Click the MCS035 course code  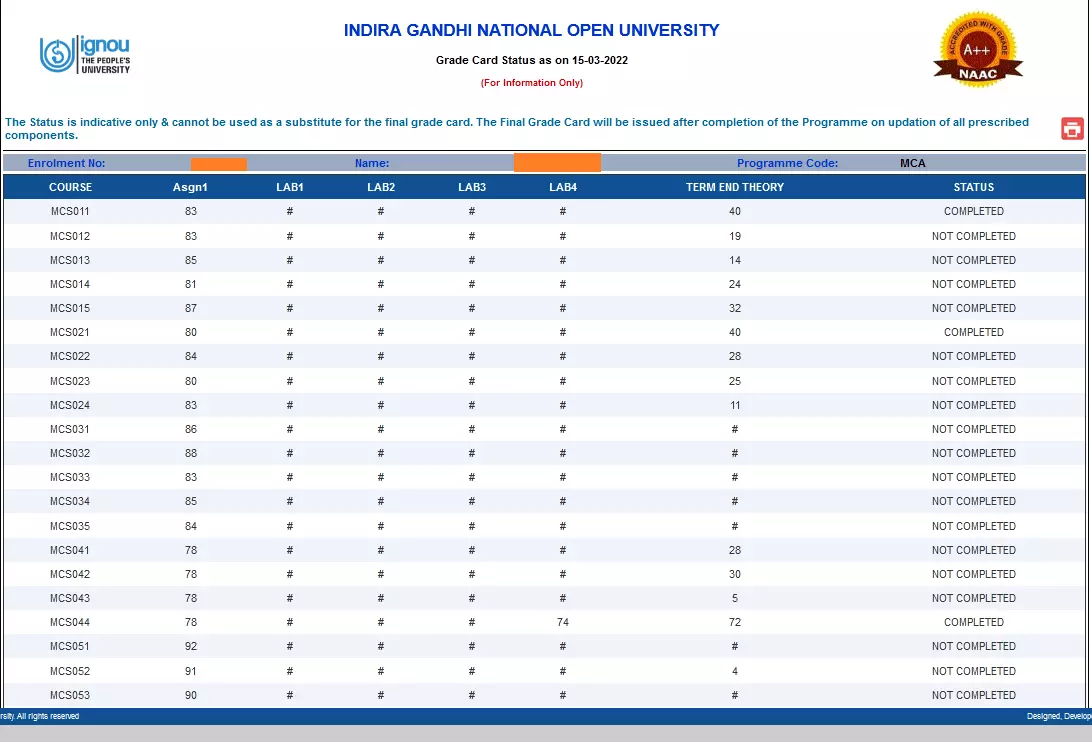[70, 526]
